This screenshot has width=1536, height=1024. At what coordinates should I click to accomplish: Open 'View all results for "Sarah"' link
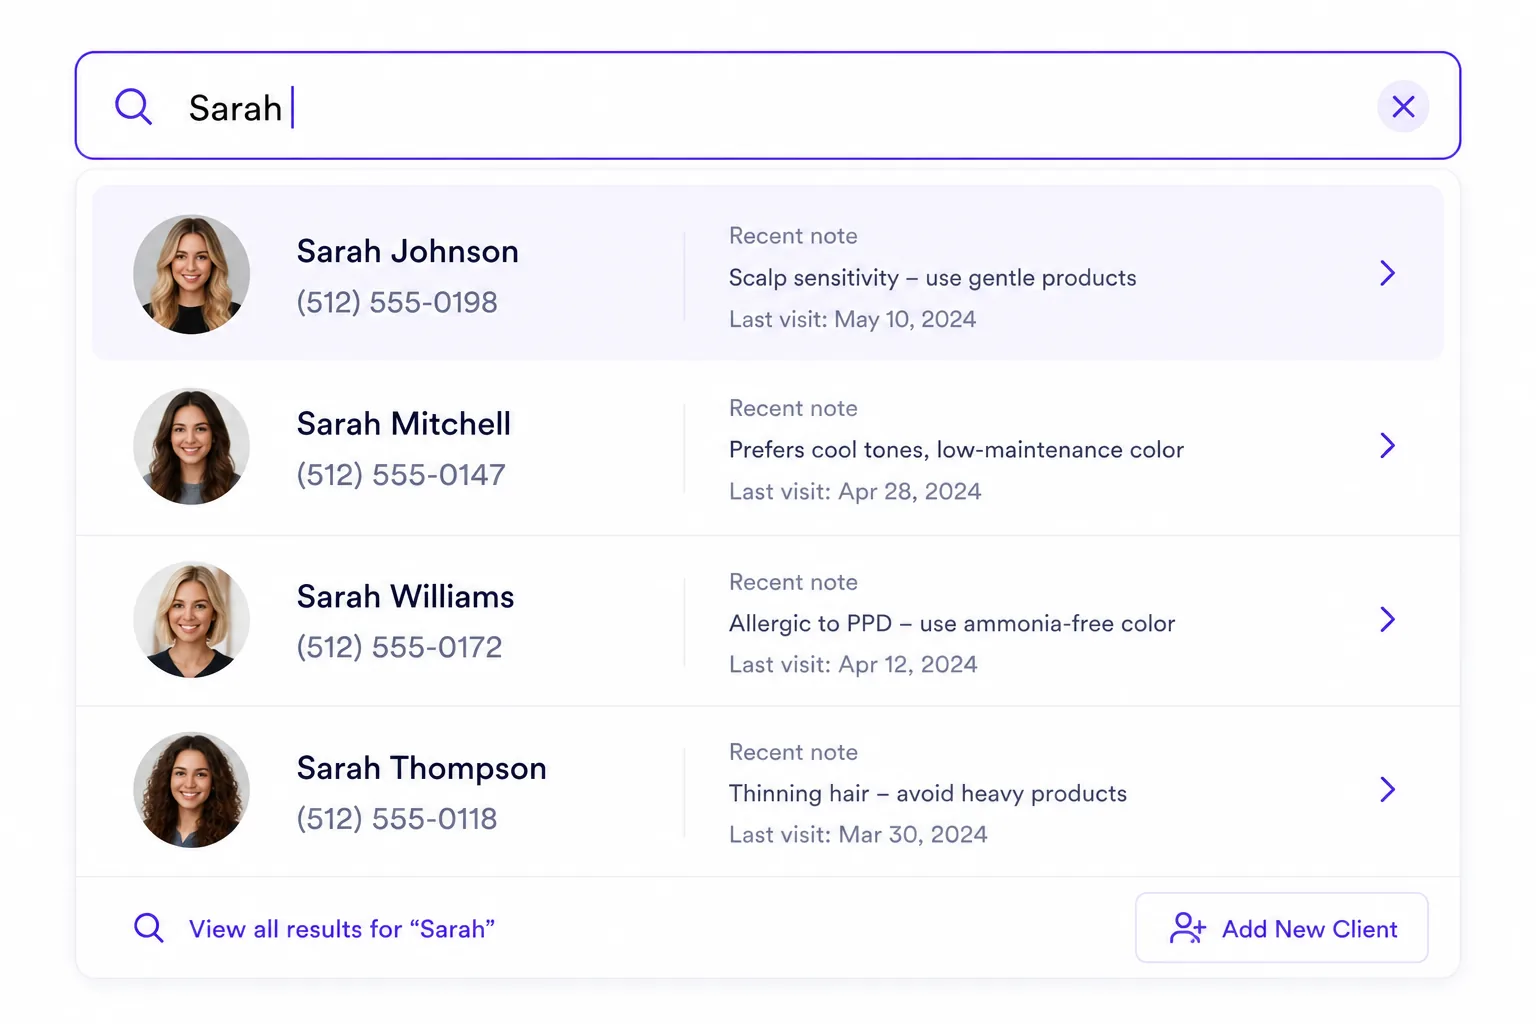(x=342, y=929)
